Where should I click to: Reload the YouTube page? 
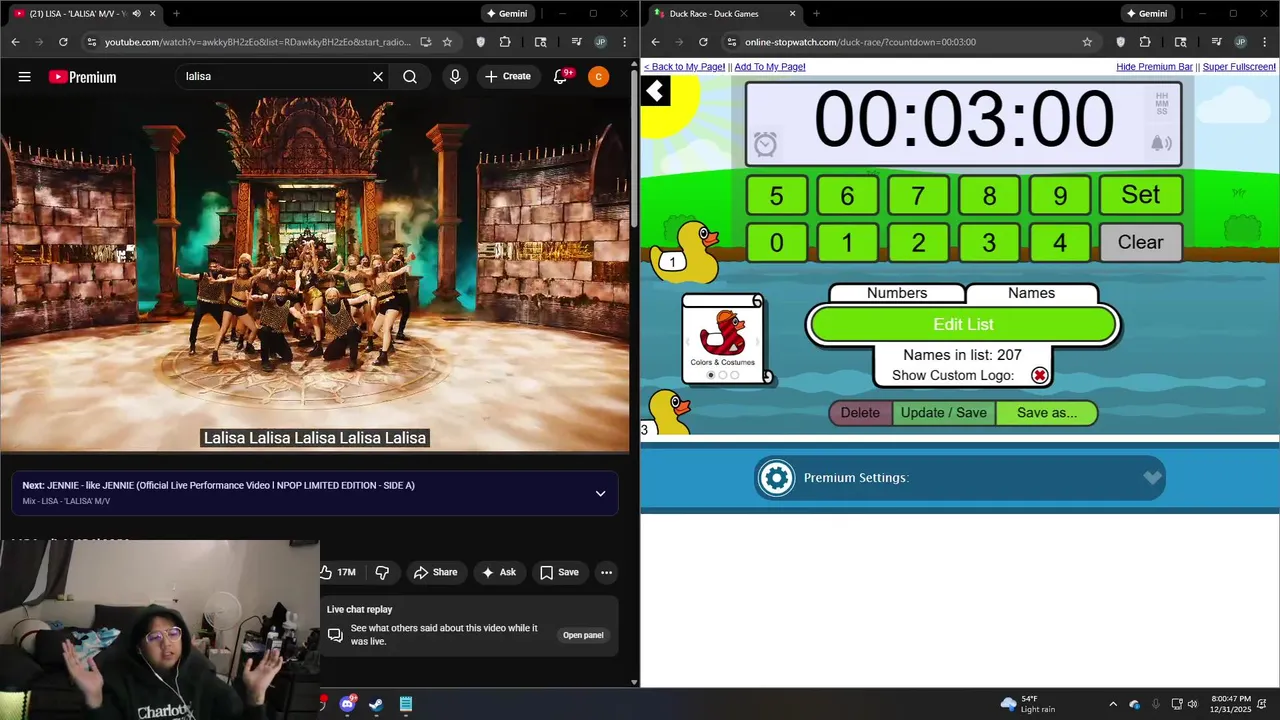[63, 42]
